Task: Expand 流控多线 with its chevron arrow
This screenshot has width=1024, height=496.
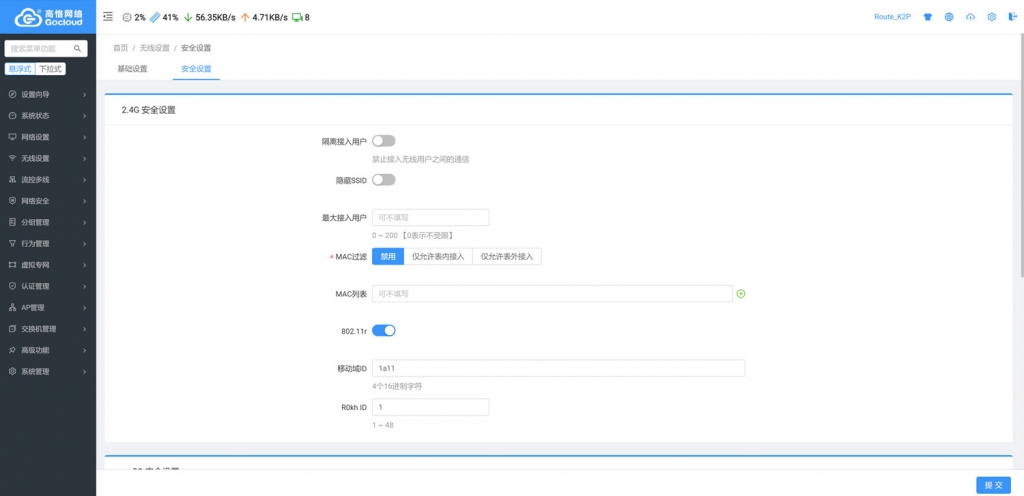Action: pos(85,179)
